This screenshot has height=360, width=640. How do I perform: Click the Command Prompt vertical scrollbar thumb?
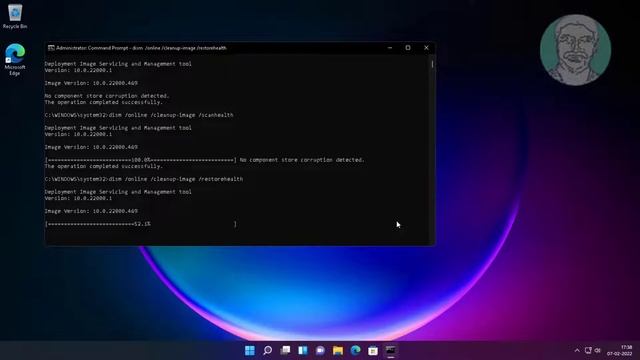432,64
